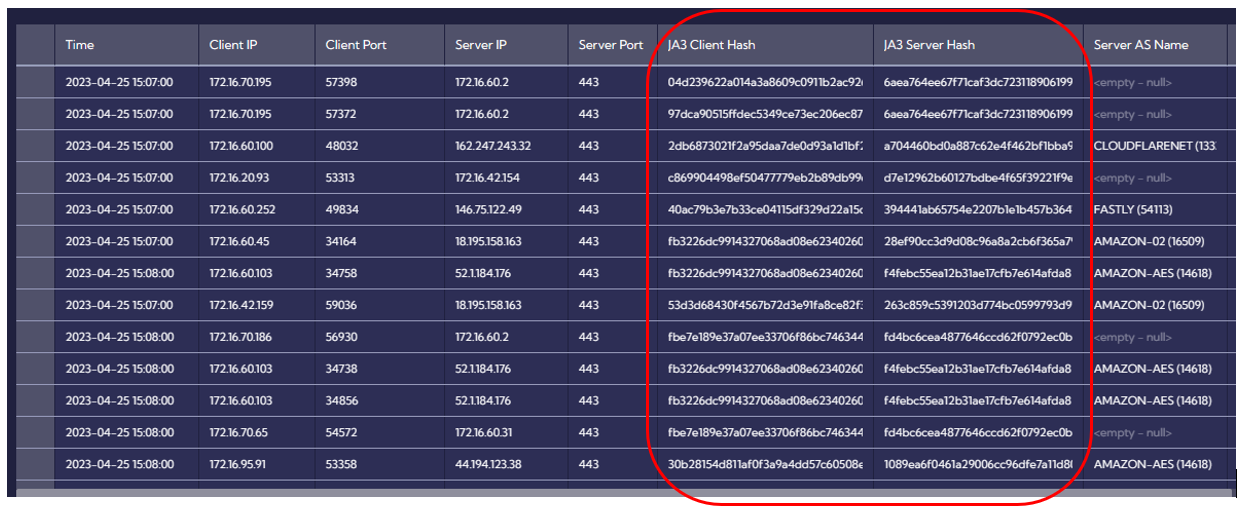This screenshot has width=1242, height=510.
Task: Select server IP 146.75.122.49 cell
Action: point(490,210)
